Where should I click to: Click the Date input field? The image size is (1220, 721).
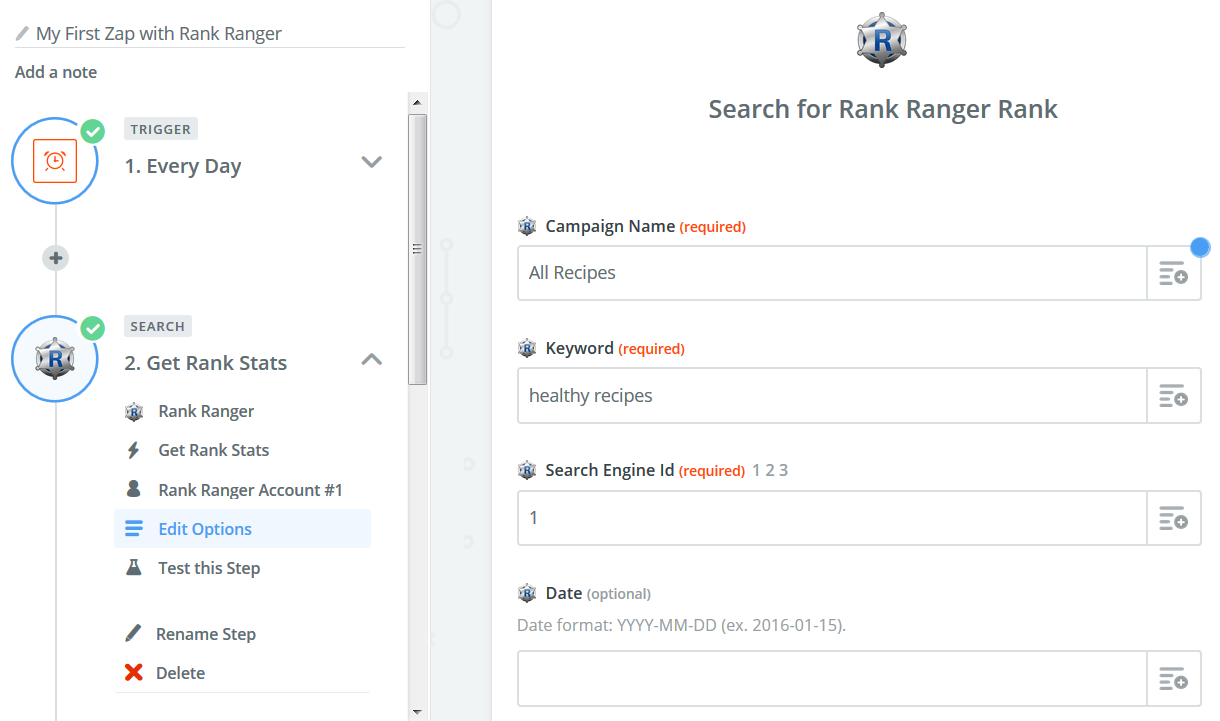832,679
